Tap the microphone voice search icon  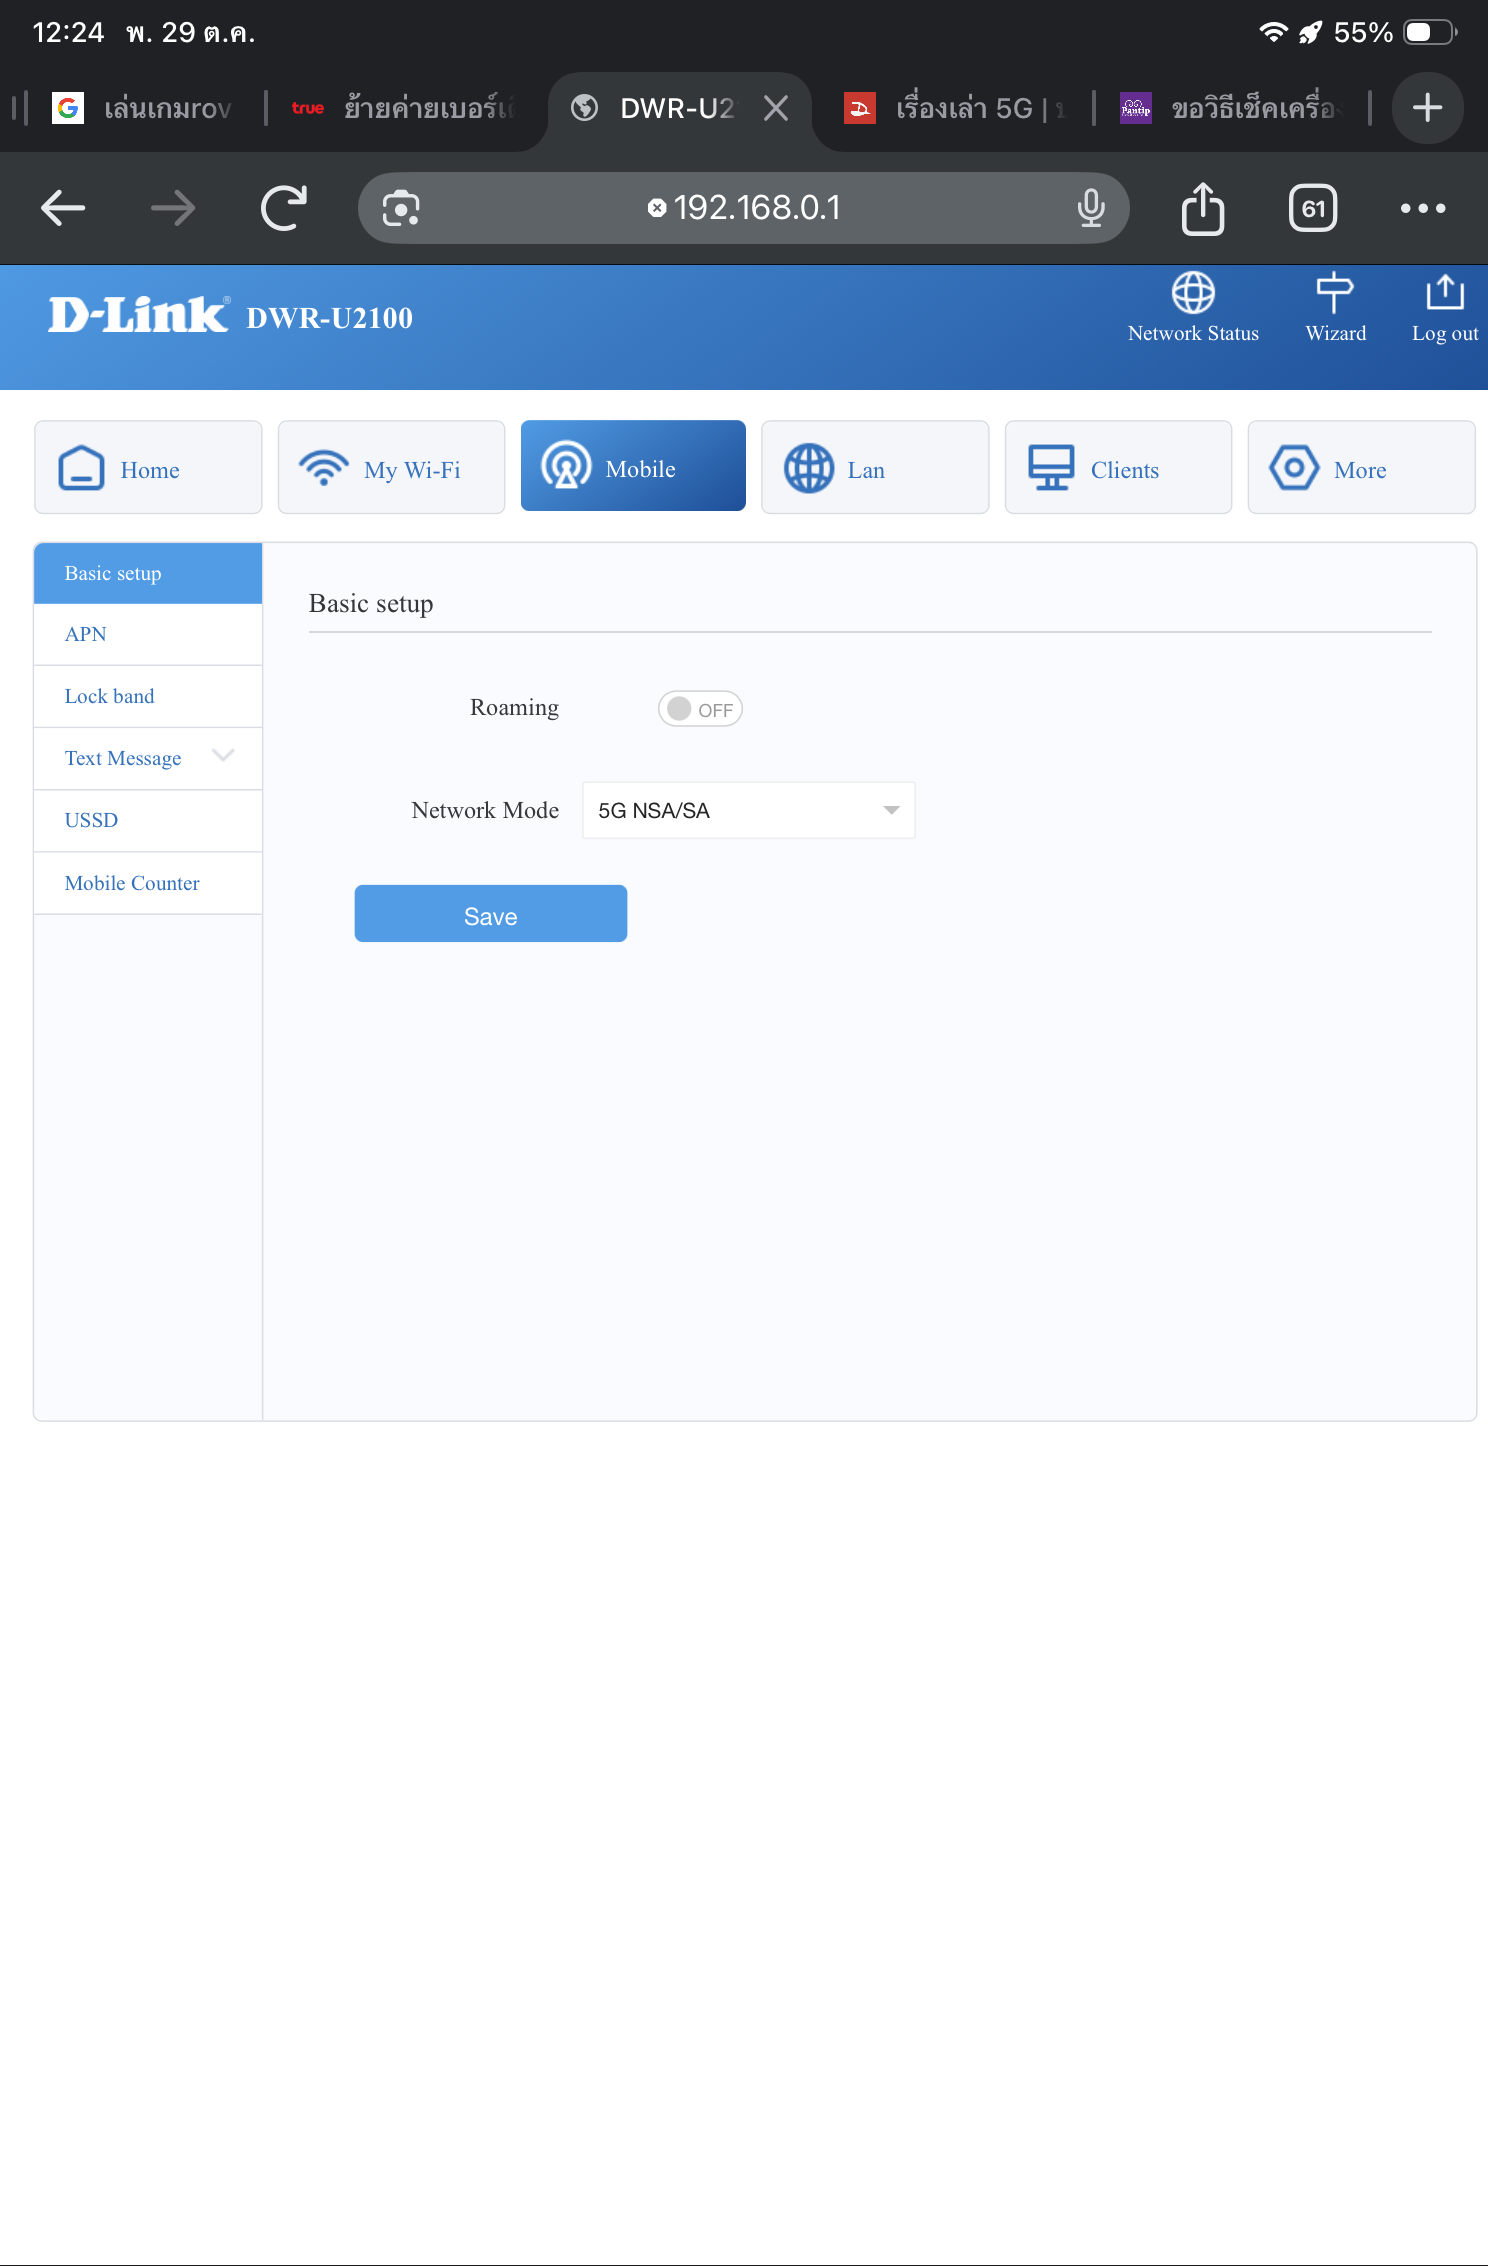(1091, 208)
